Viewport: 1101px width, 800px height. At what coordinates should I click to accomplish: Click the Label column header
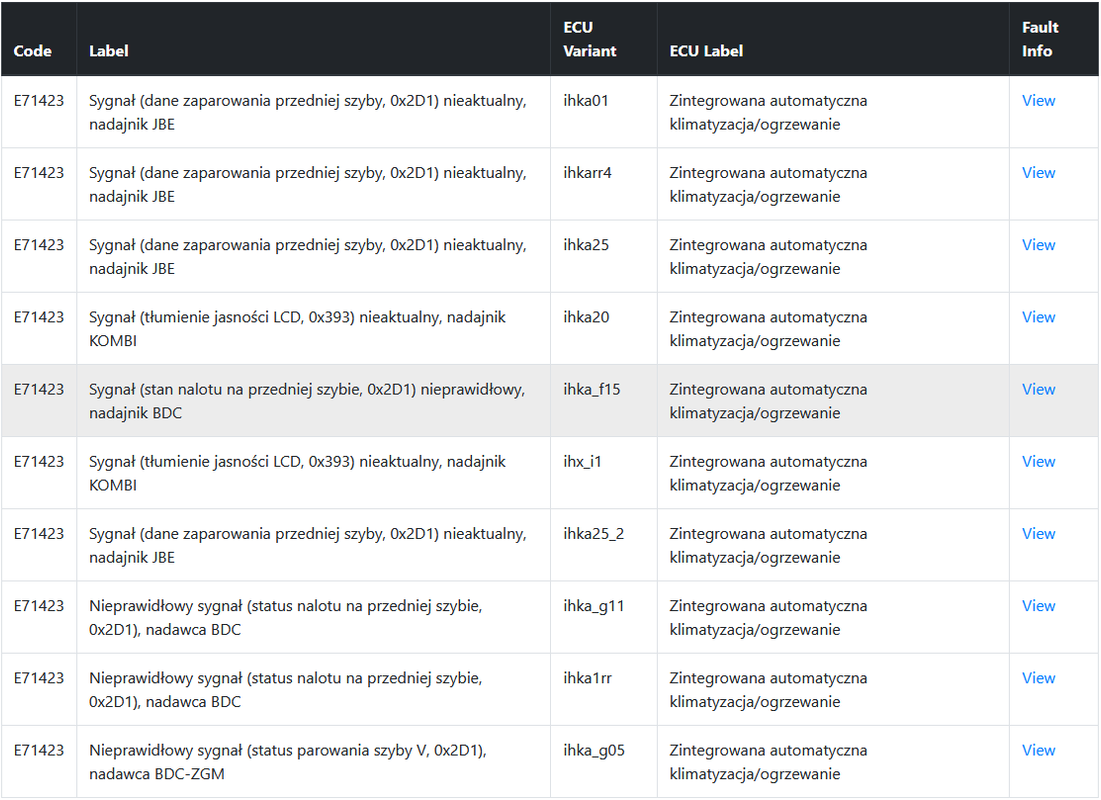pos(108,51)
